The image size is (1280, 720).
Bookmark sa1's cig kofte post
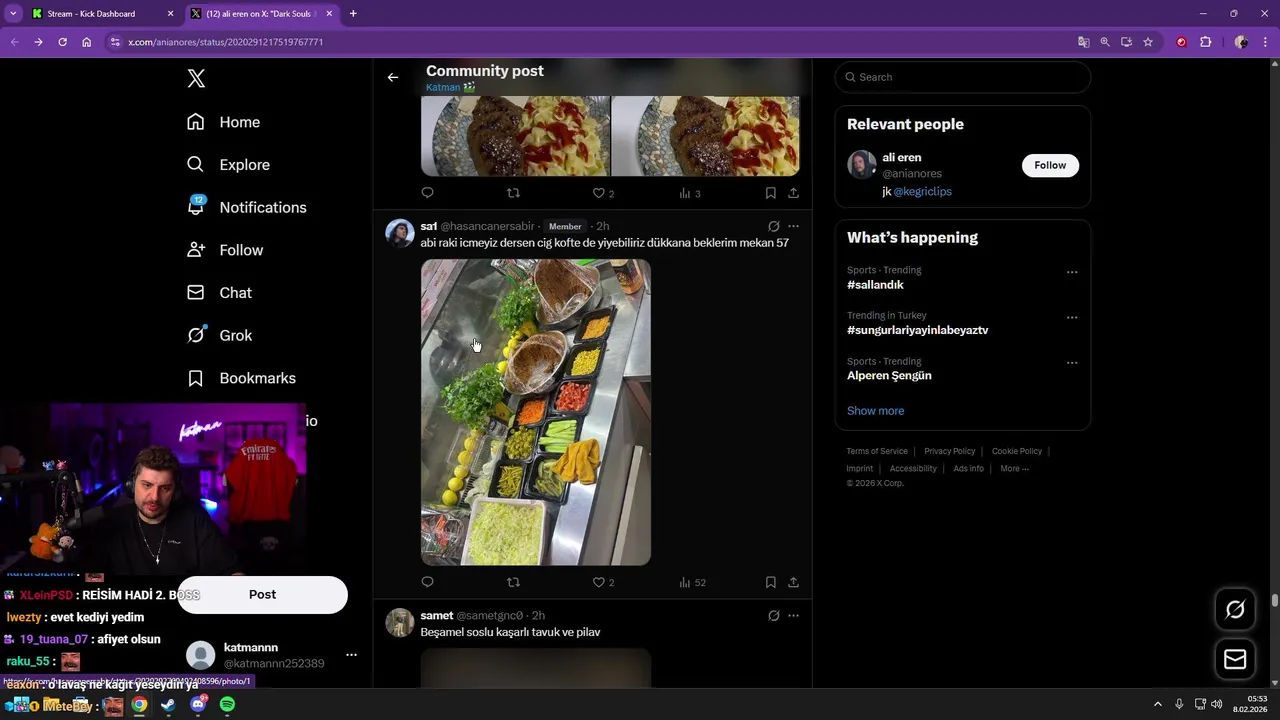pyautogui.click(x=770, y=582)
